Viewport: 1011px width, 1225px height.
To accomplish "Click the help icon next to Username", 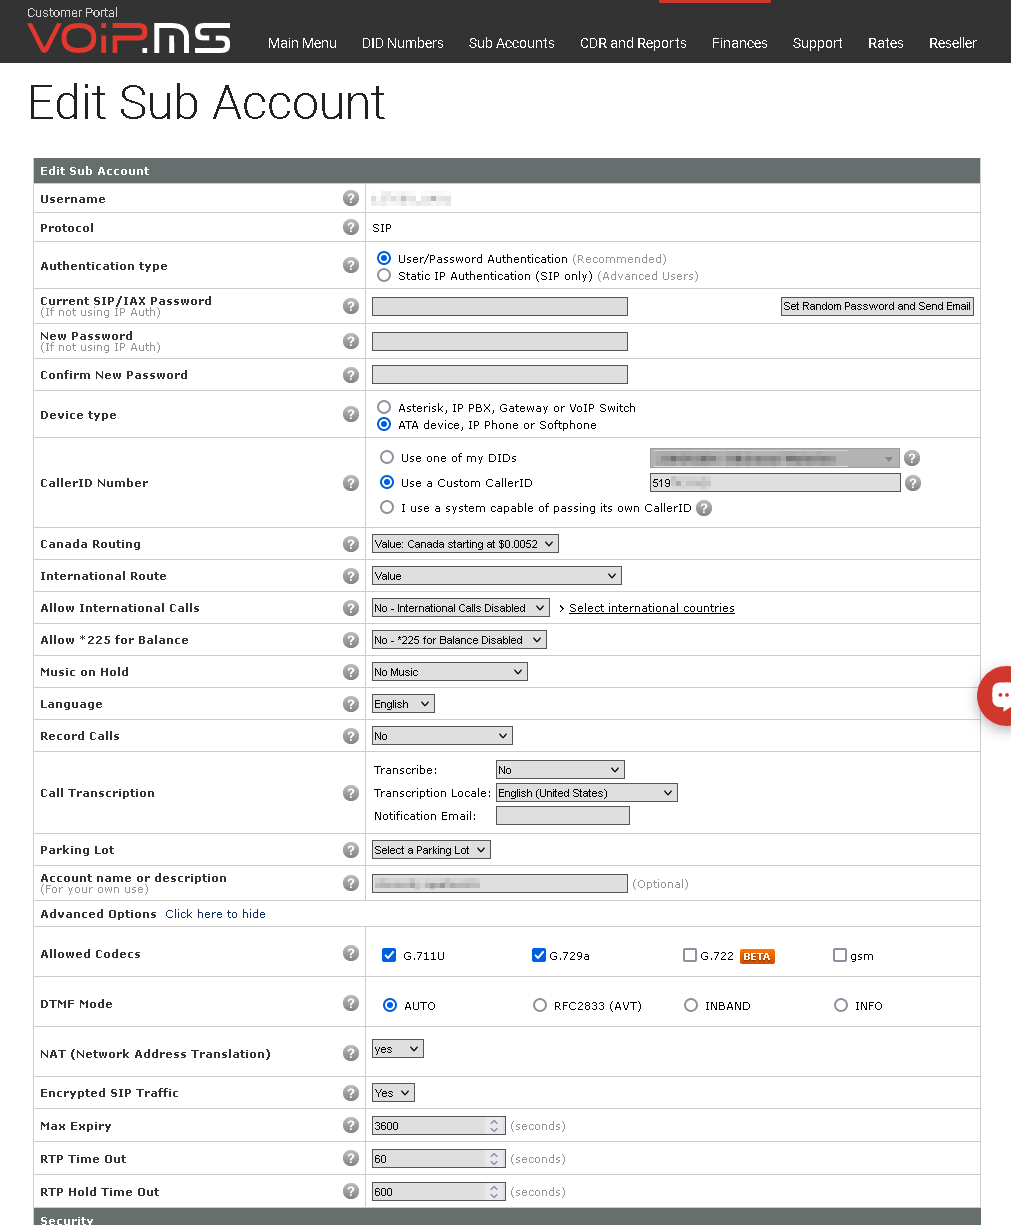I will point(350,198).
